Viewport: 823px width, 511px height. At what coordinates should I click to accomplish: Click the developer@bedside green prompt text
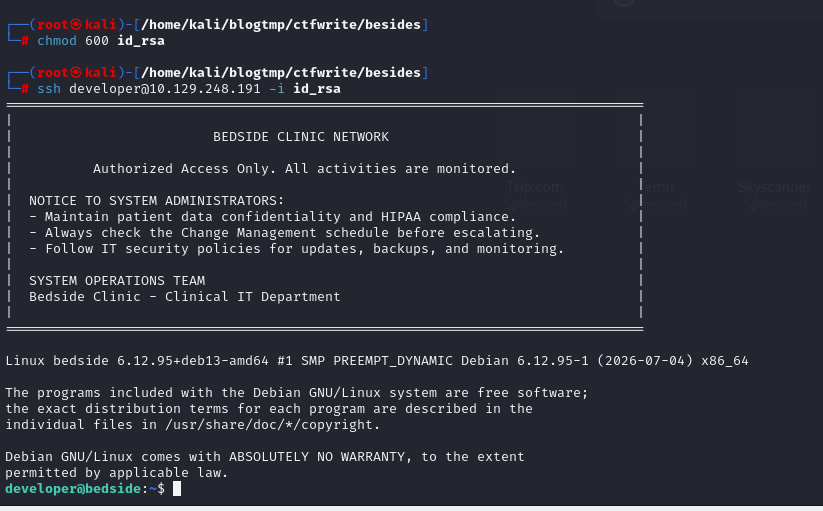[73, 489]
